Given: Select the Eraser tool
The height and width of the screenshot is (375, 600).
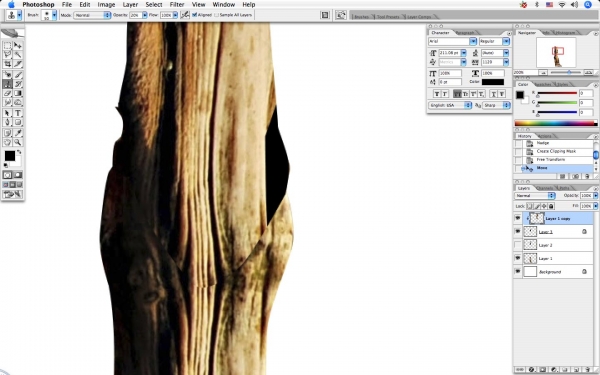Looking at the screenshot, I should (x=7, y=93).
